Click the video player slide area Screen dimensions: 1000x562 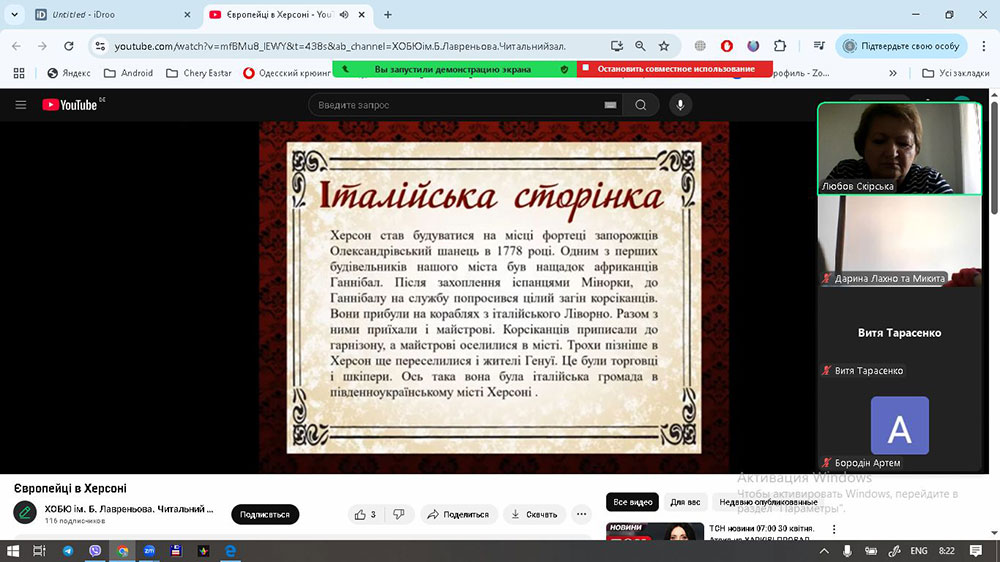coord(494,297)
